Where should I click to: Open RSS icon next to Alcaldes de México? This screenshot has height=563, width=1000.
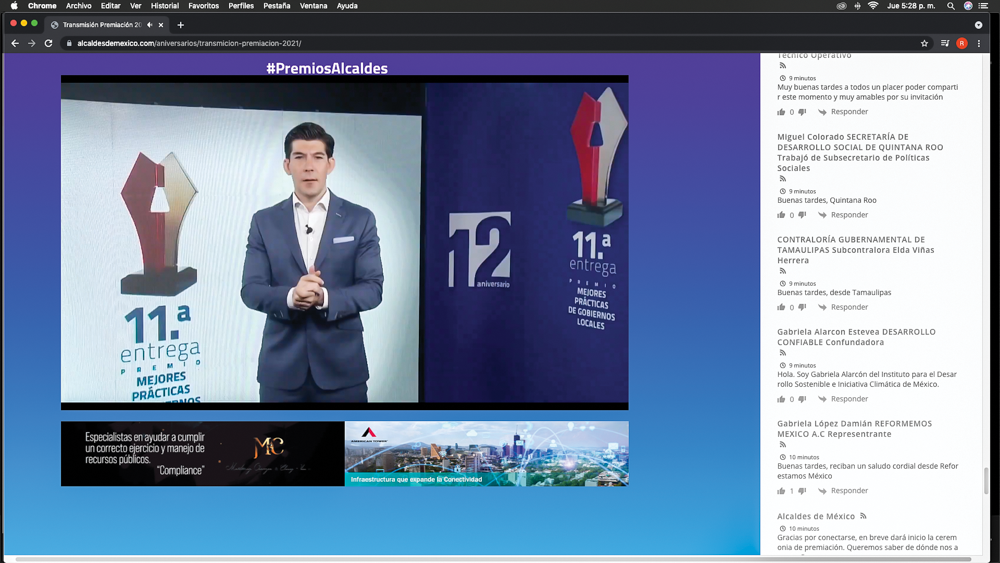pyautogui.click(x=864, y=516)
